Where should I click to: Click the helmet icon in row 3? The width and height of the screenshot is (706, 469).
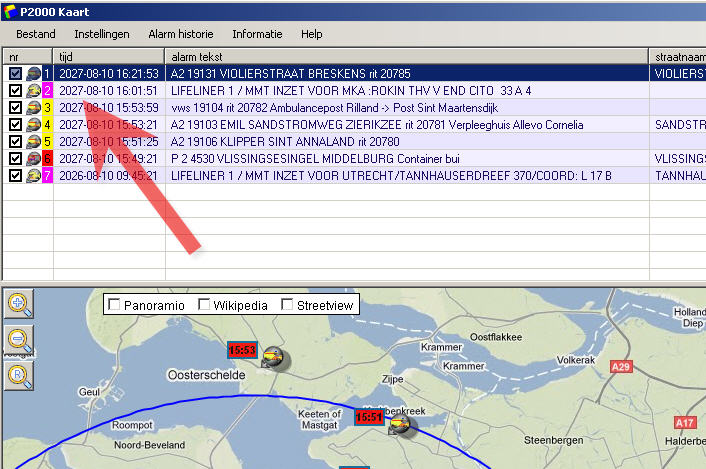point(33,108)
